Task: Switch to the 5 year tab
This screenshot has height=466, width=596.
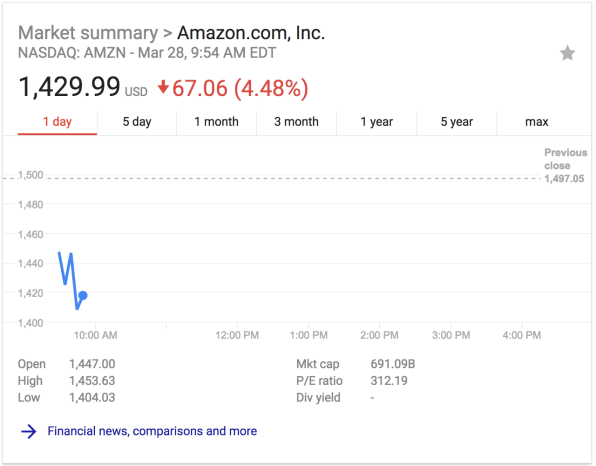Action: 457,122
